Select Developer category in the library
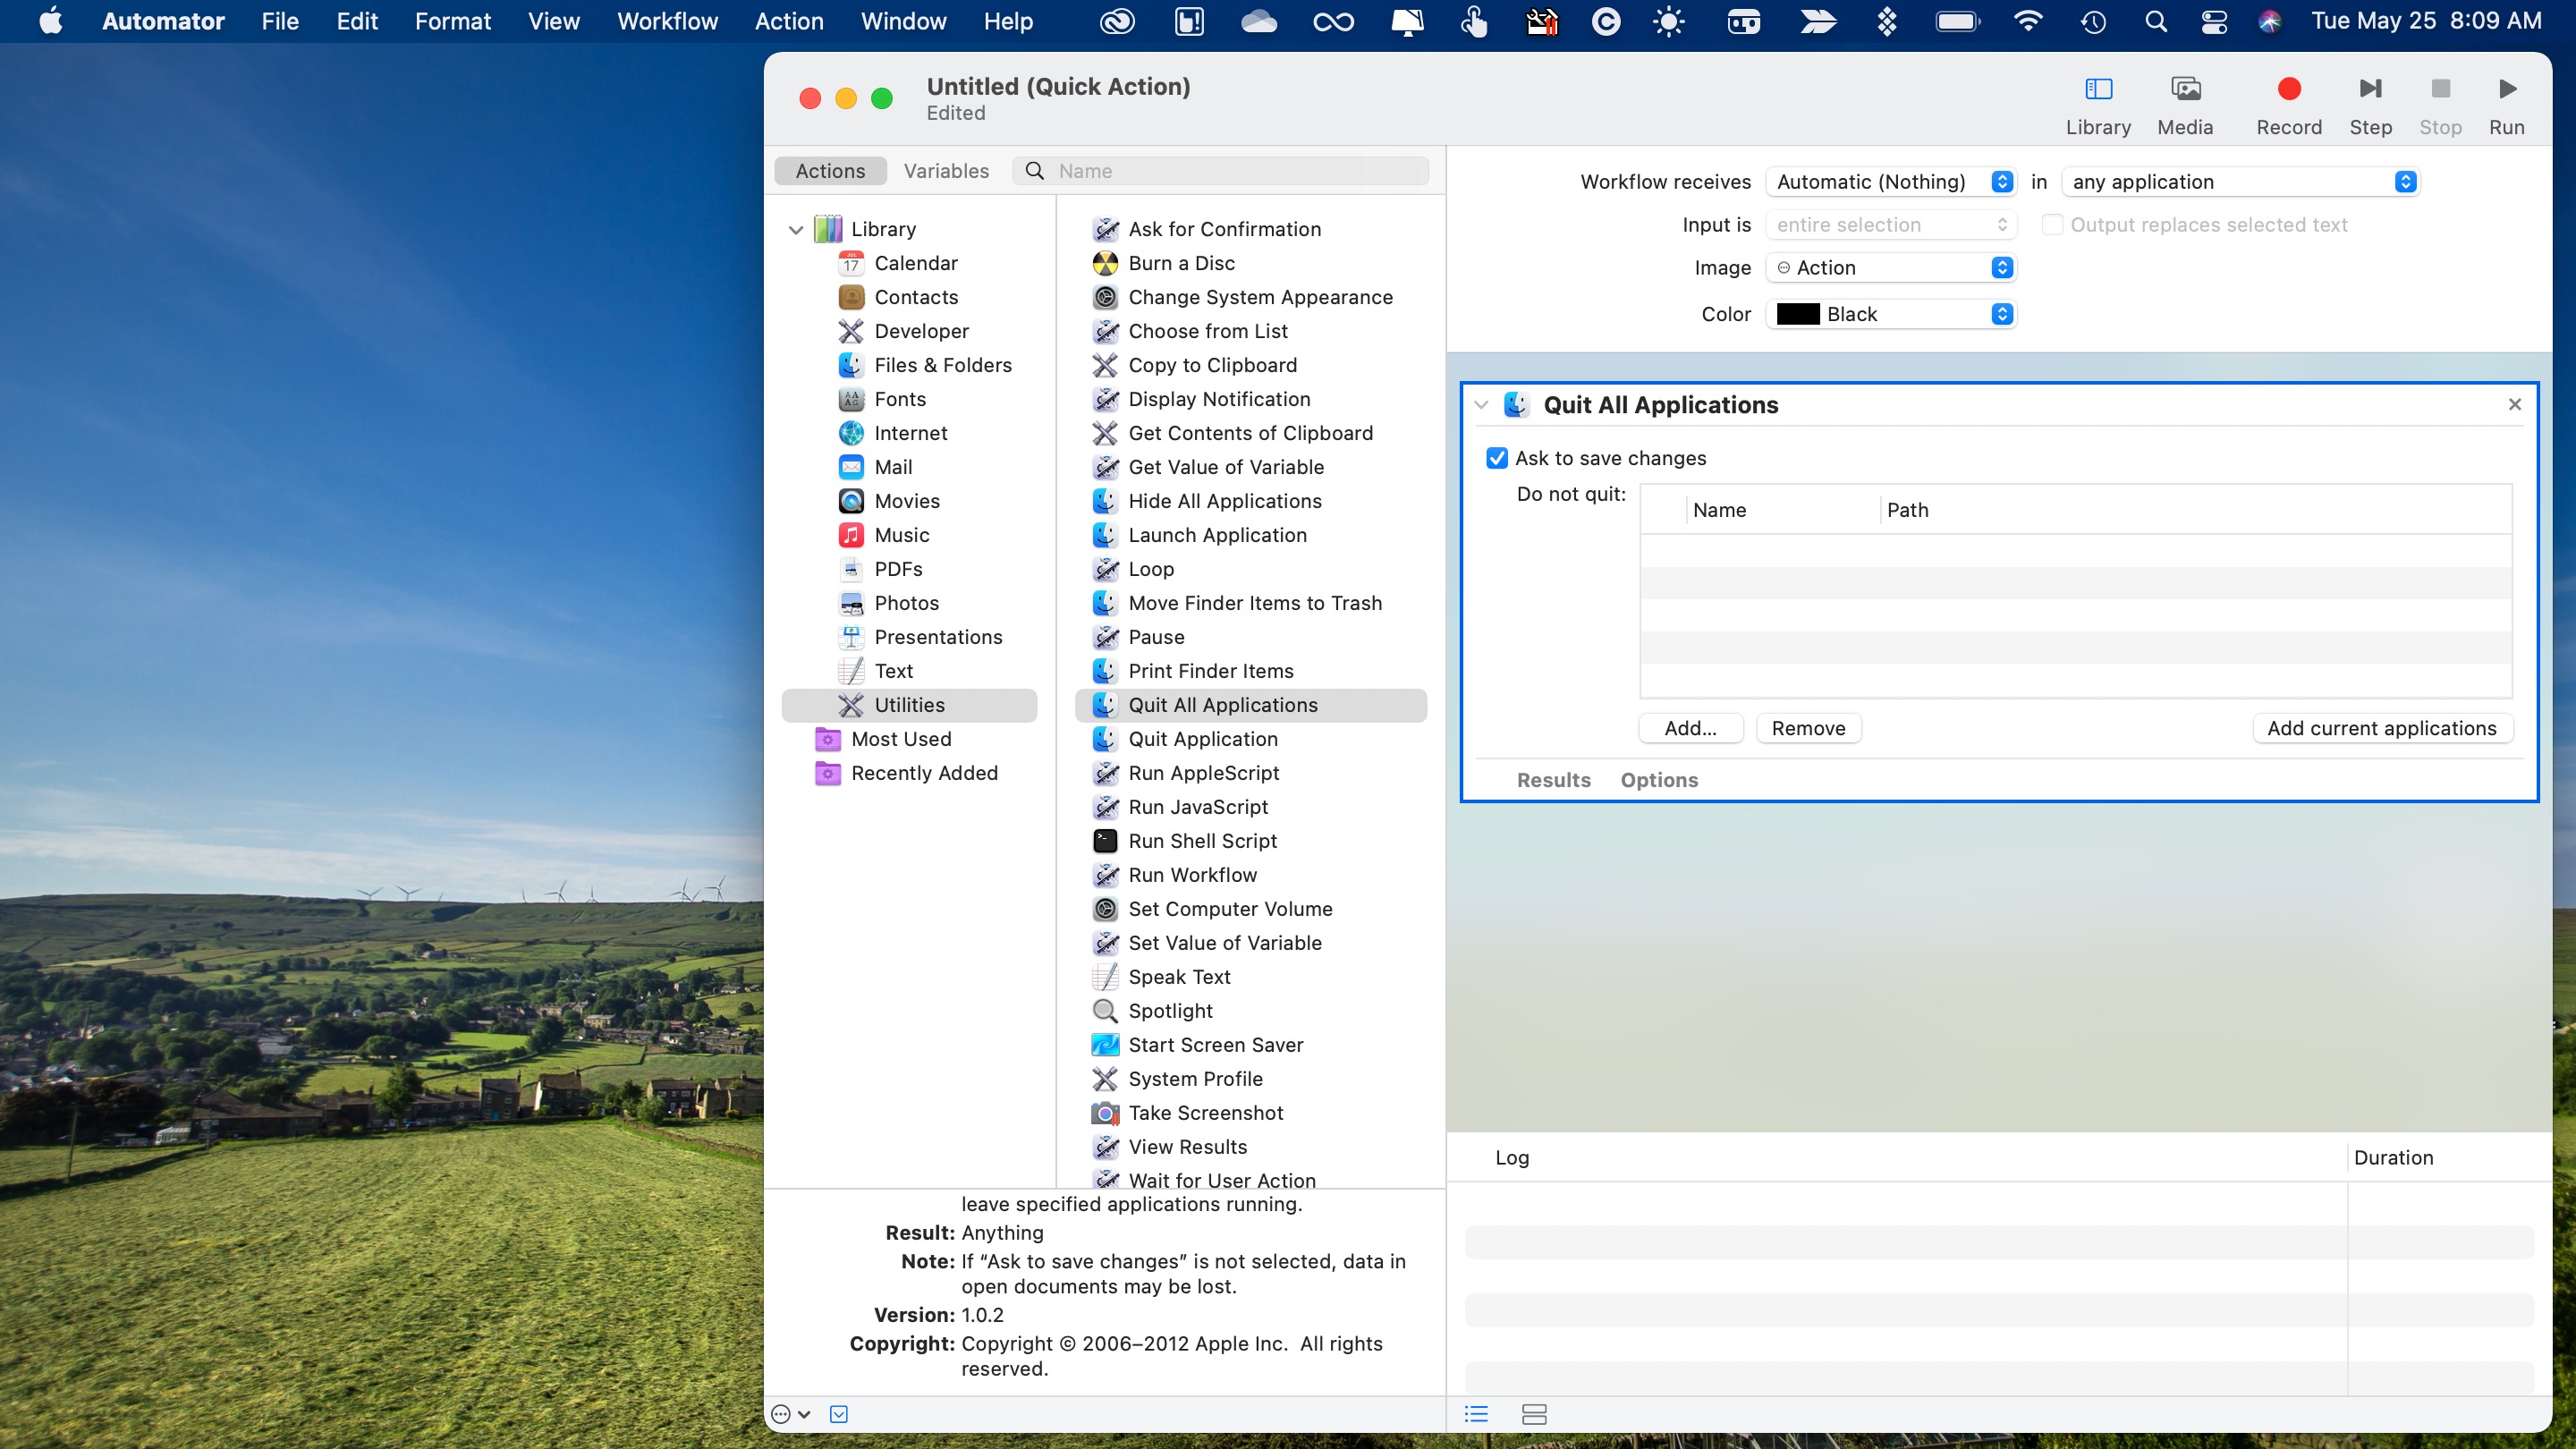 [921, 331]
